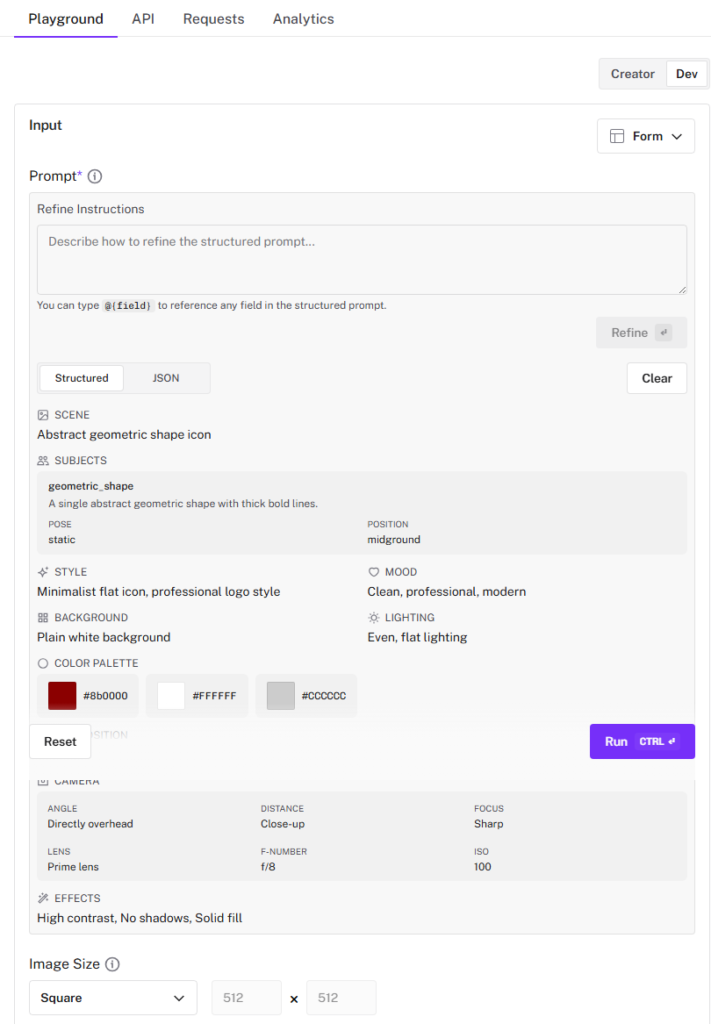Click the Style sparkle icon

coord(43,572)
